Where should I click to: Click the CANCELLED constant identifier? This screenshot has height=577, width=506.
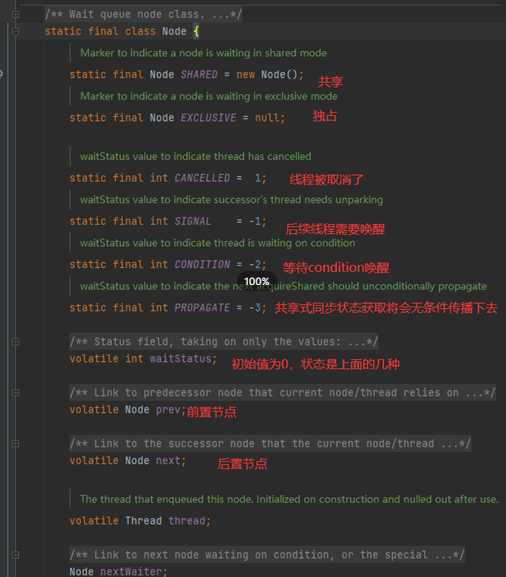tap(202, 178)
